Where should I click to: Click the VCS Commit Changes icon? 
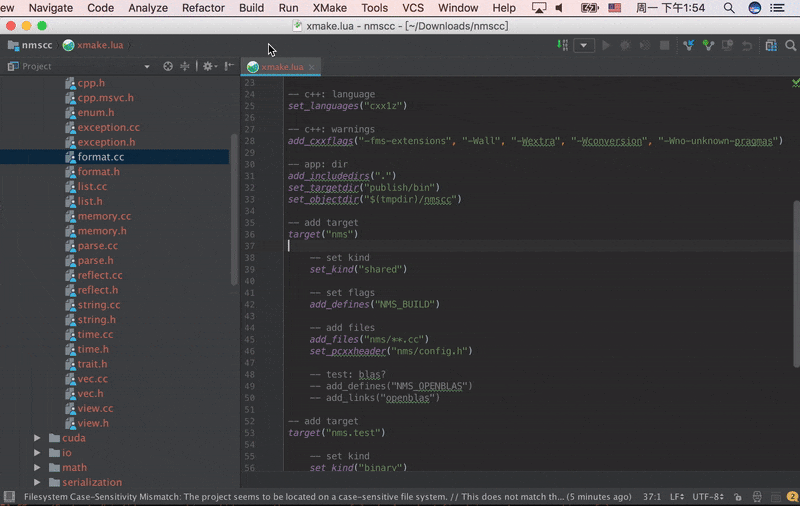[x=708, y=45]
